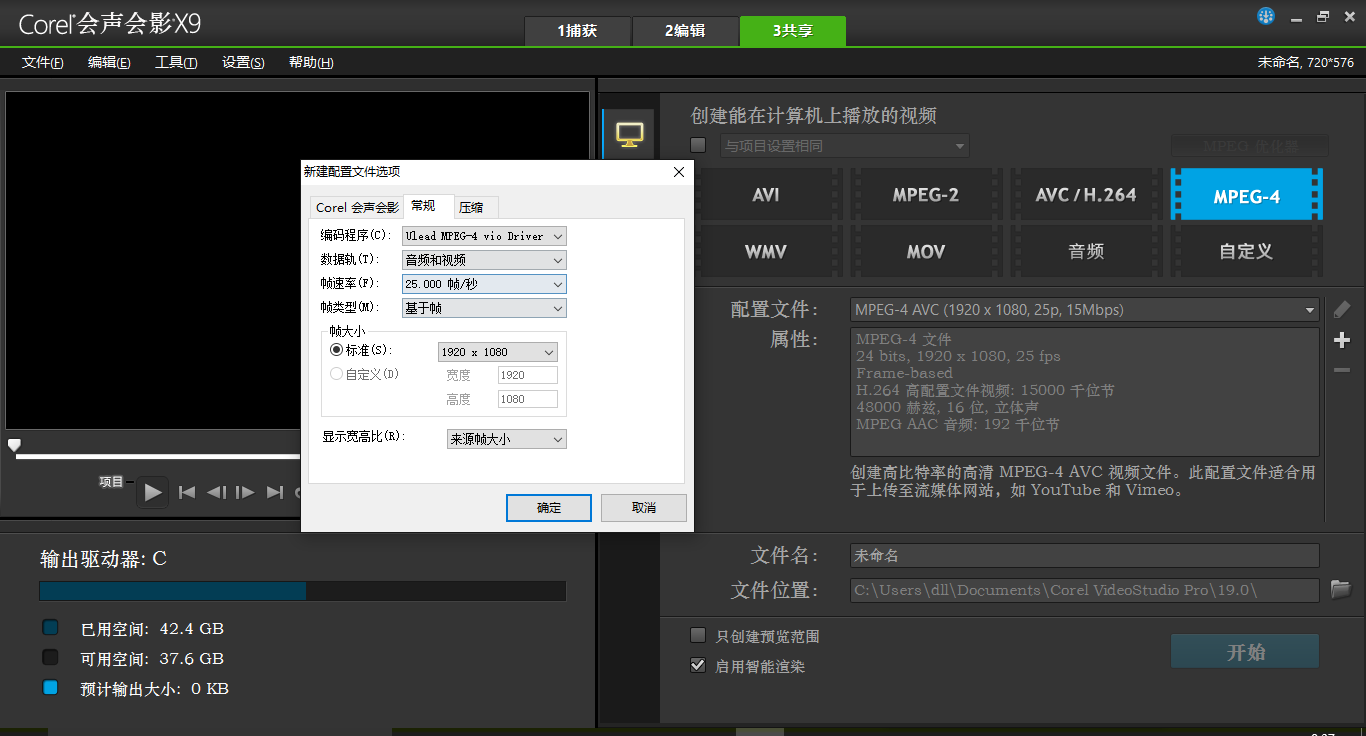Open the 与项目设置相同 dropdown list

[x=845, y=146]
